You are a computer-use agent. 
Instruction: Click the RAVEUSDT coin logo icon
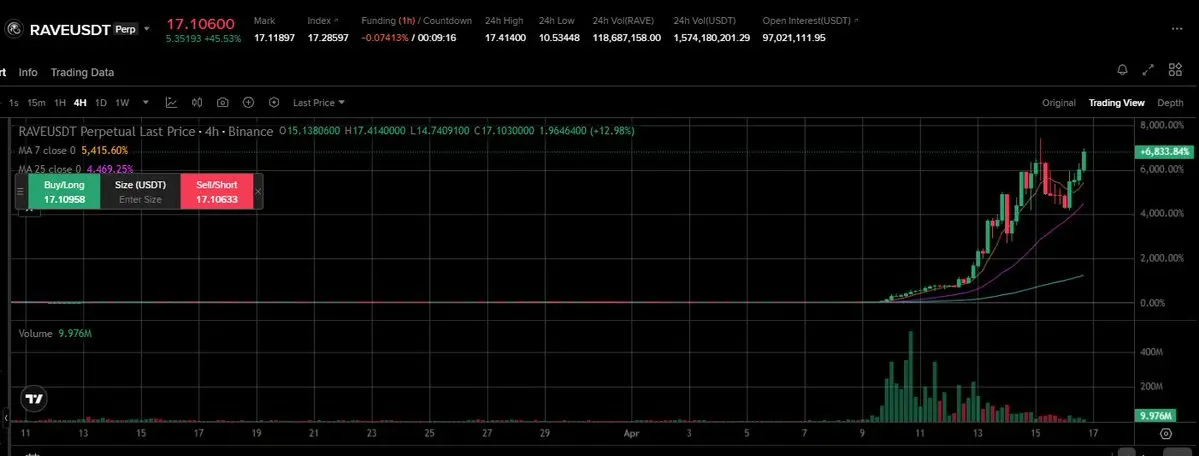(x=14, y=30)
